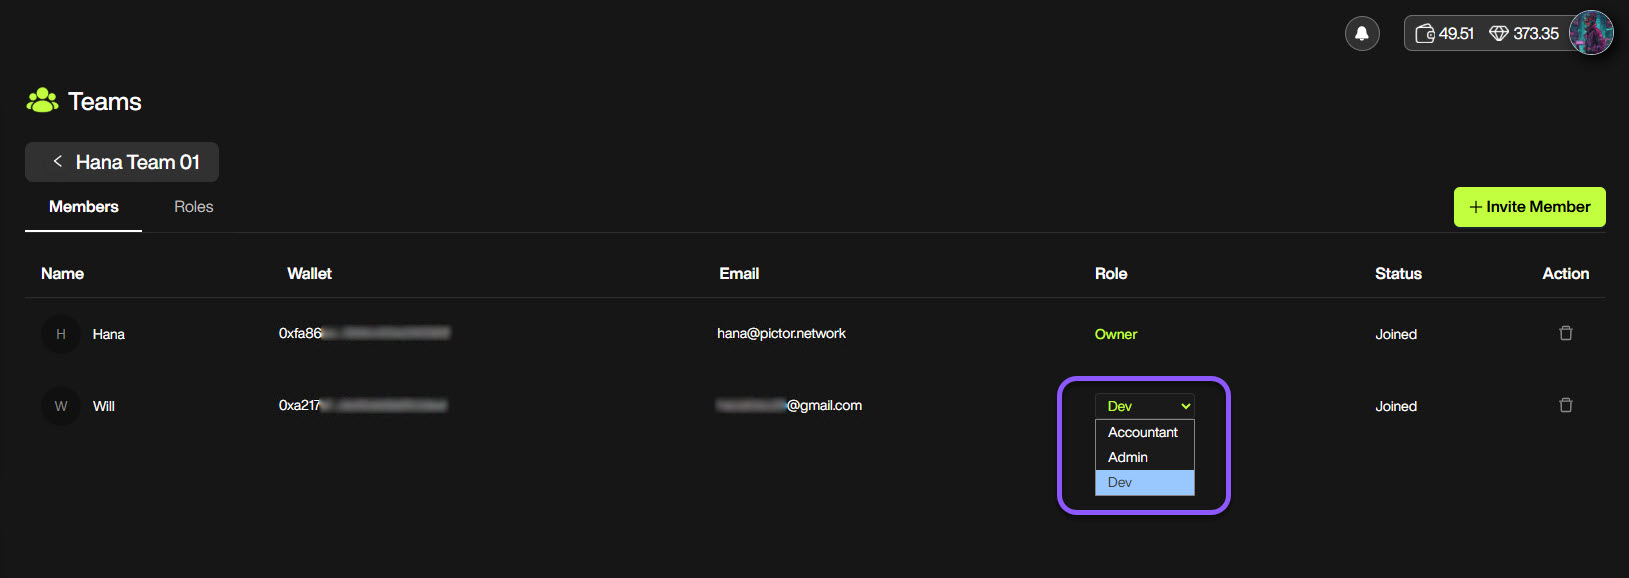Switch to the Roles tab
The width and height of the screenshot is (1629, 578).
[193, 207]
